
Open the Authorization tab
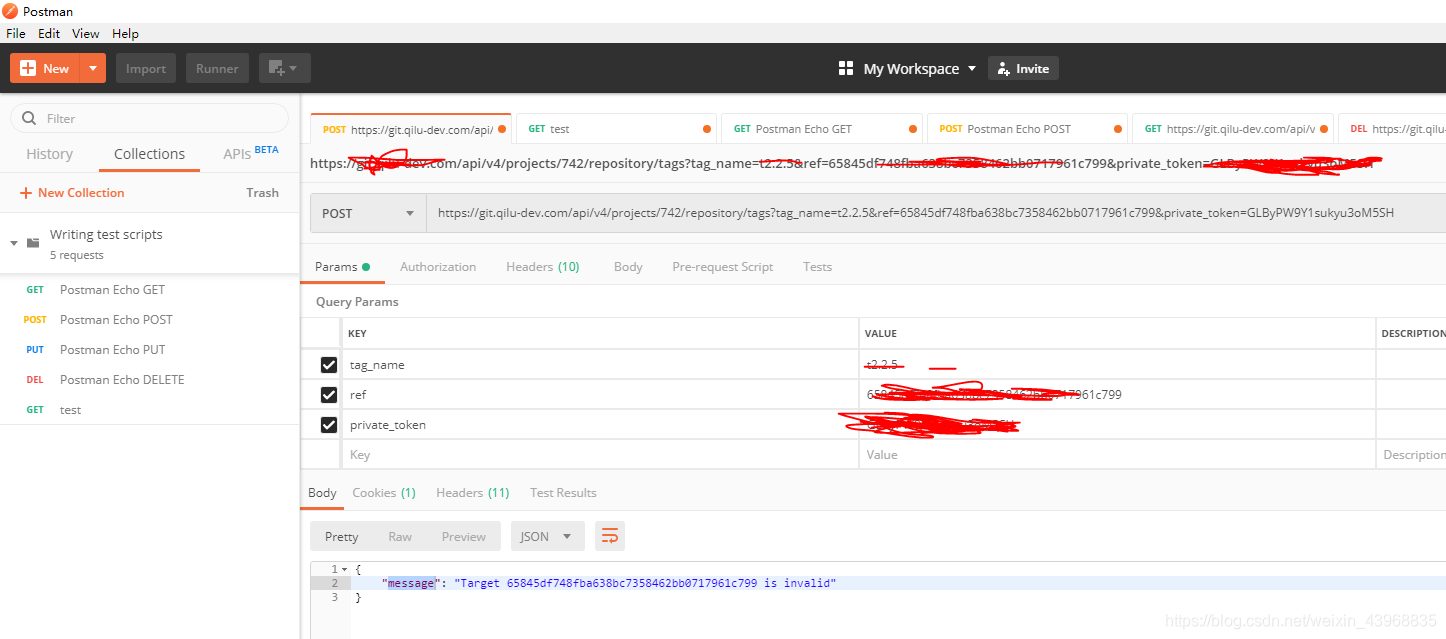[x=438, y=267]
